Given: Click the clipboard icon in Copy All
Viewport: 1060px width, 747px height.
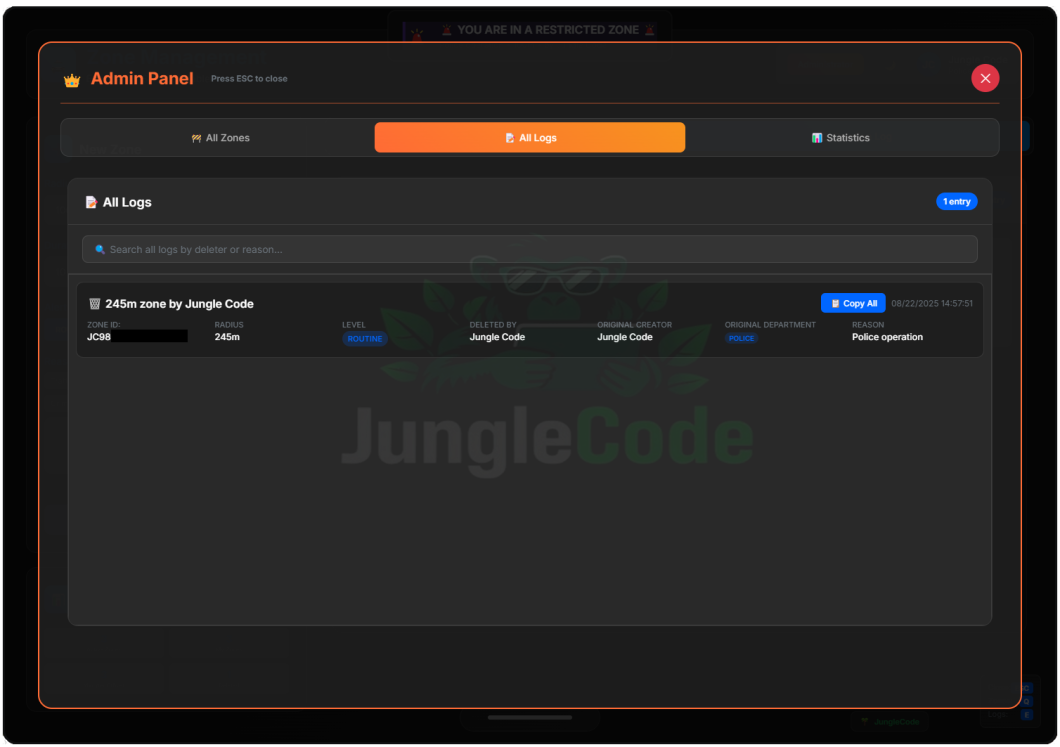Looking at the screenshot, I should 835,304.
